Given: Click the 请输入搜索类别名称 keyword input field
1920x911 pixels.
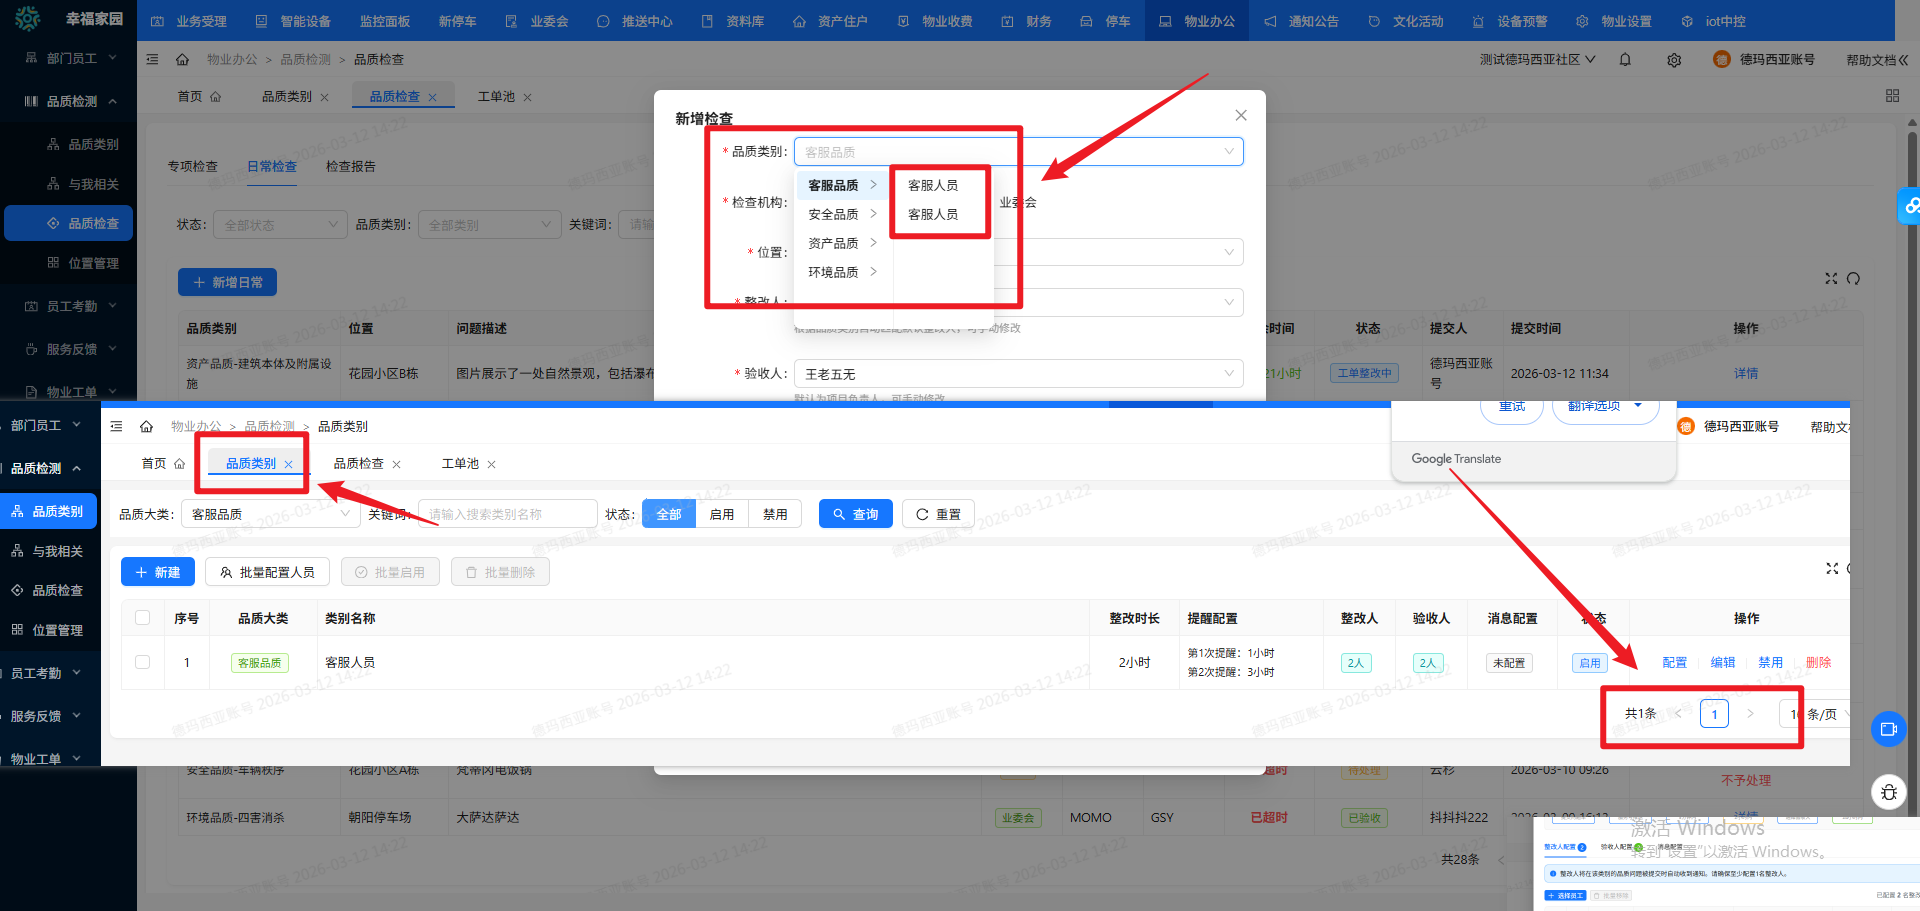Looking at the screenshot, I should point(507,514).
